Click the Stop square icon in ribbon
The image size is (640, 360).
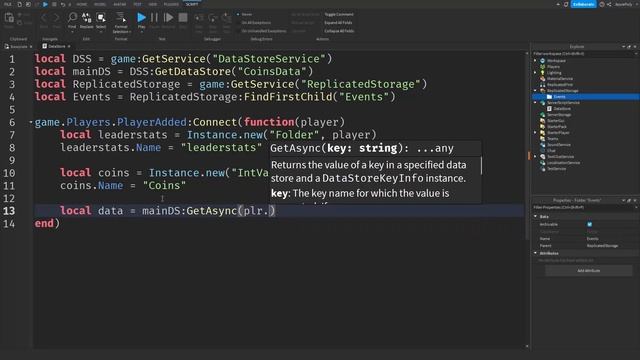183,18
